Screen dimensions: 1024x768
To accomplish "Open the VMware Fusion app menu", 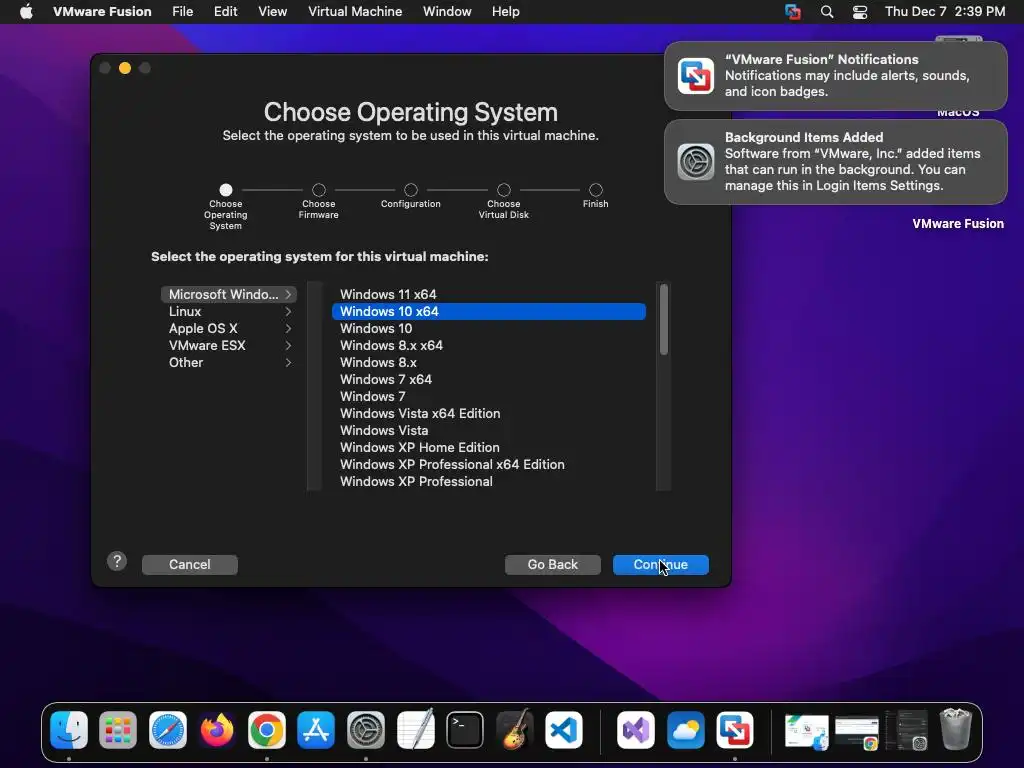I will tap(102, 12).
